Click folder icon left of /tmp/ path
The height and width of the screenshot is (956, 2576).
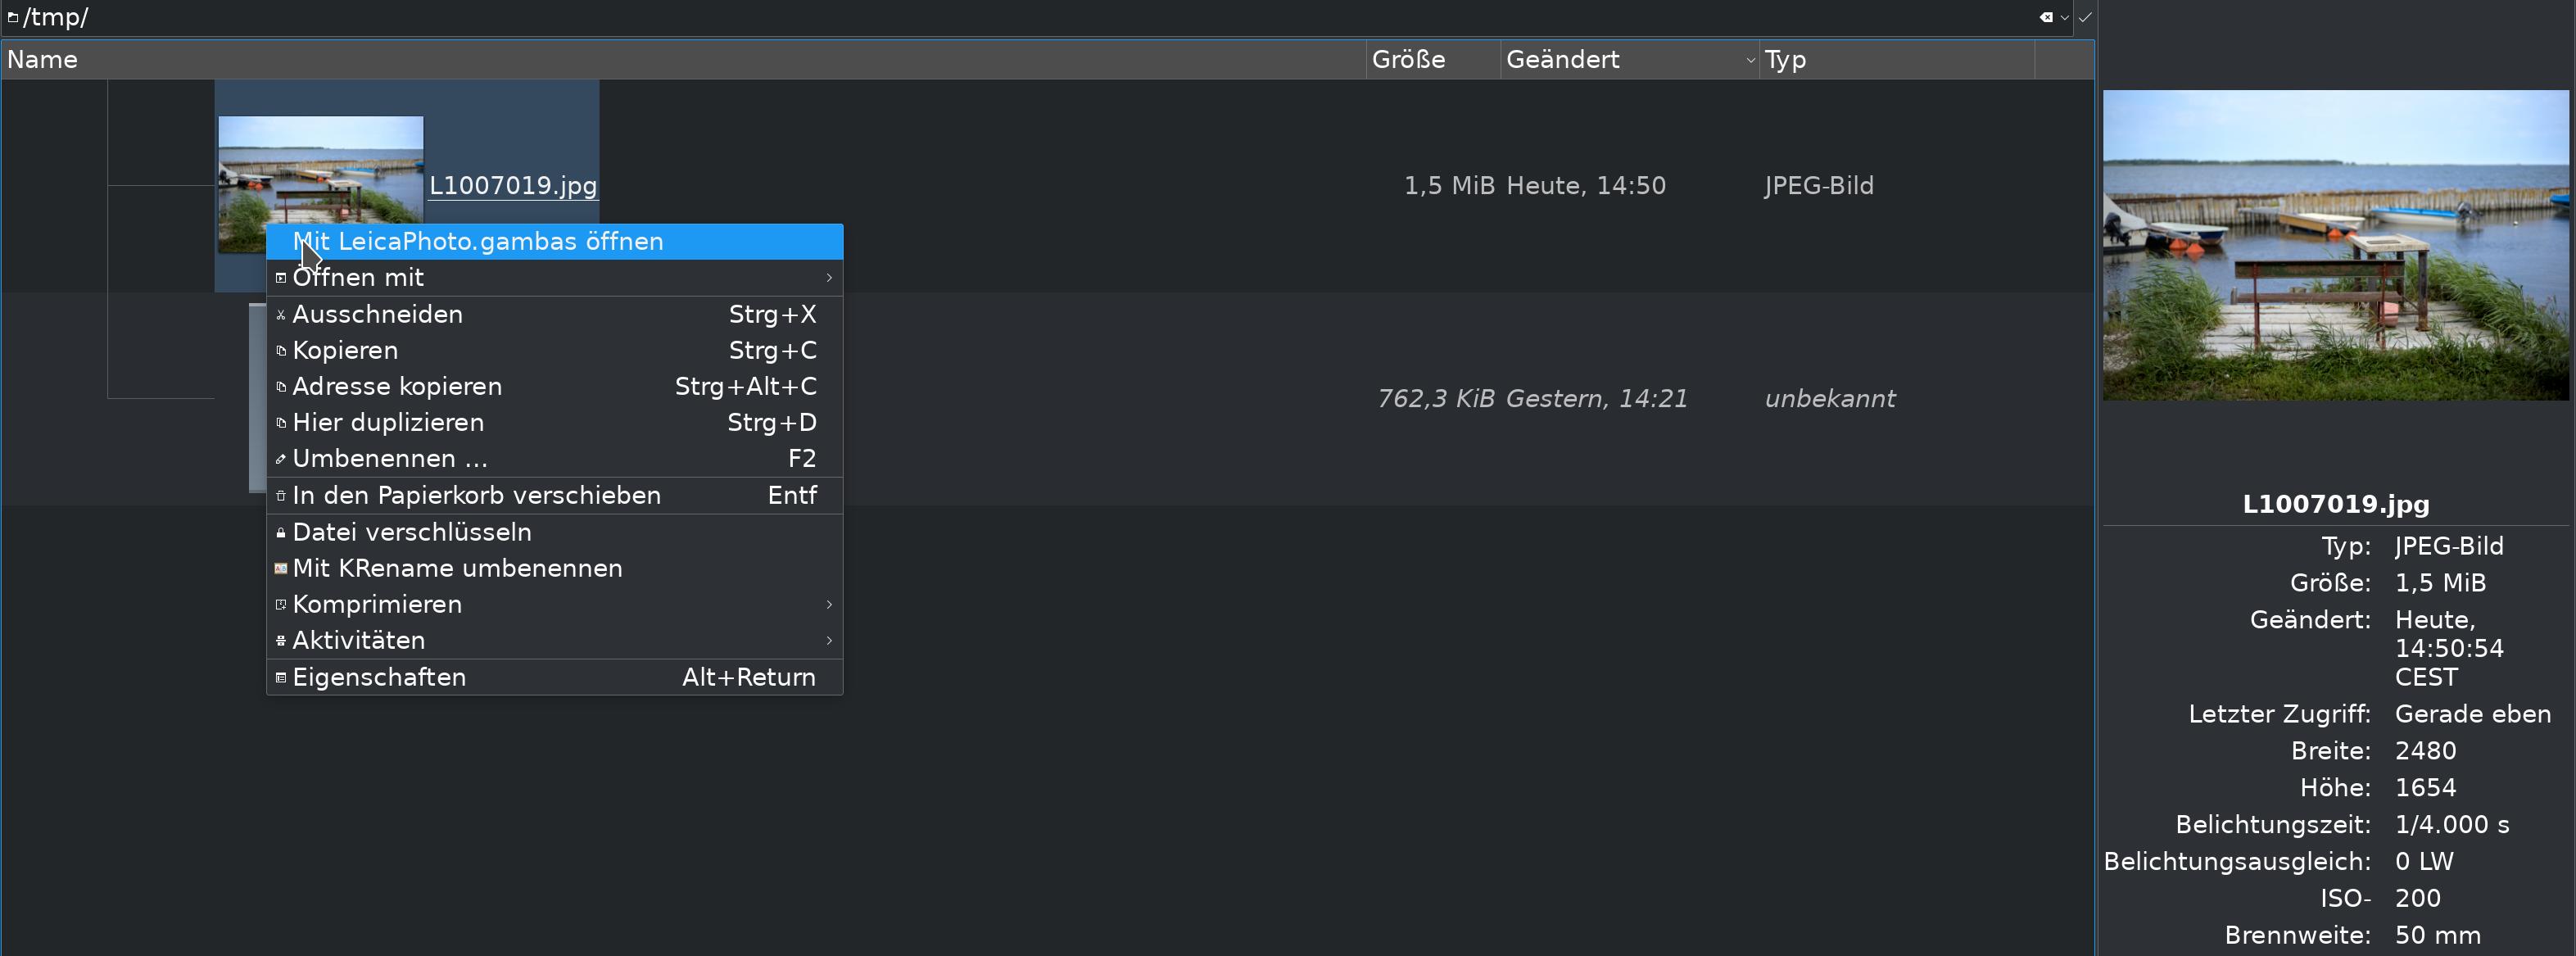click(x=12, y=17)
